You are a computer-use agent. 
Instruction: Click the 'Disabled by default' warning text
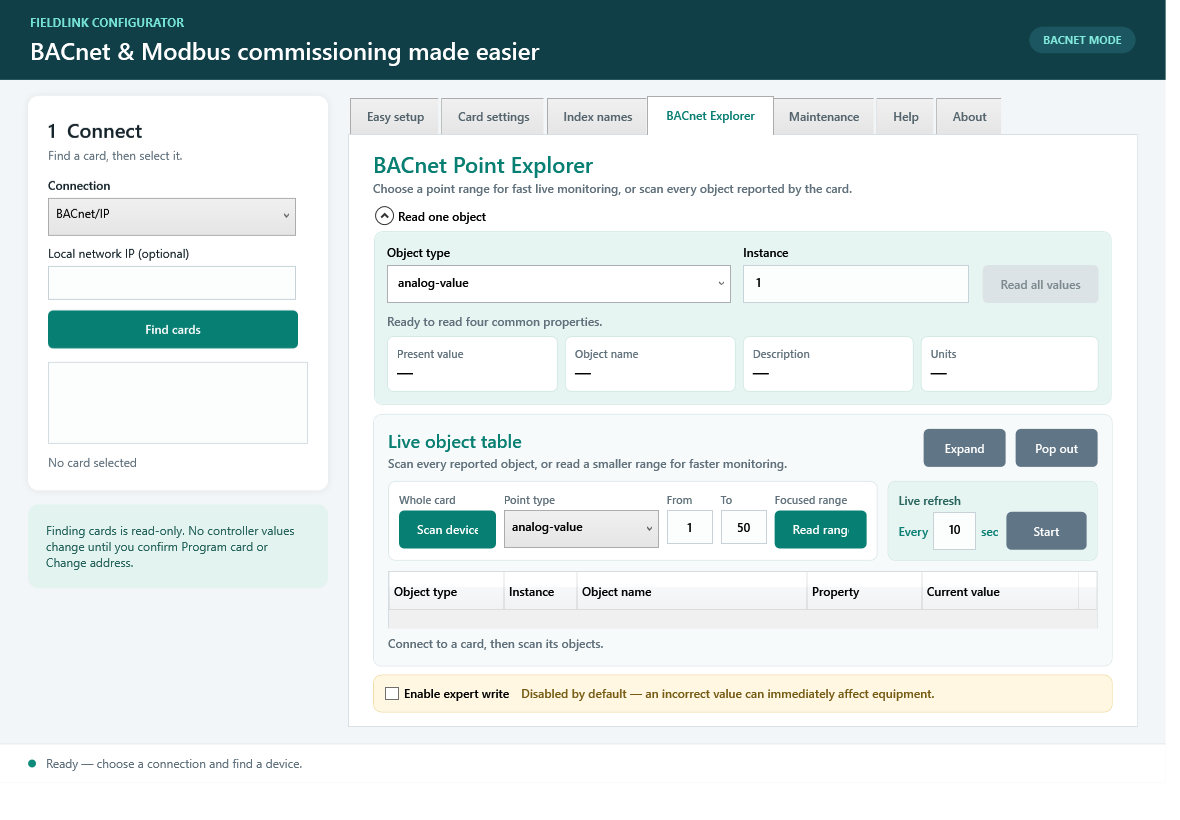tap(728, 694)
